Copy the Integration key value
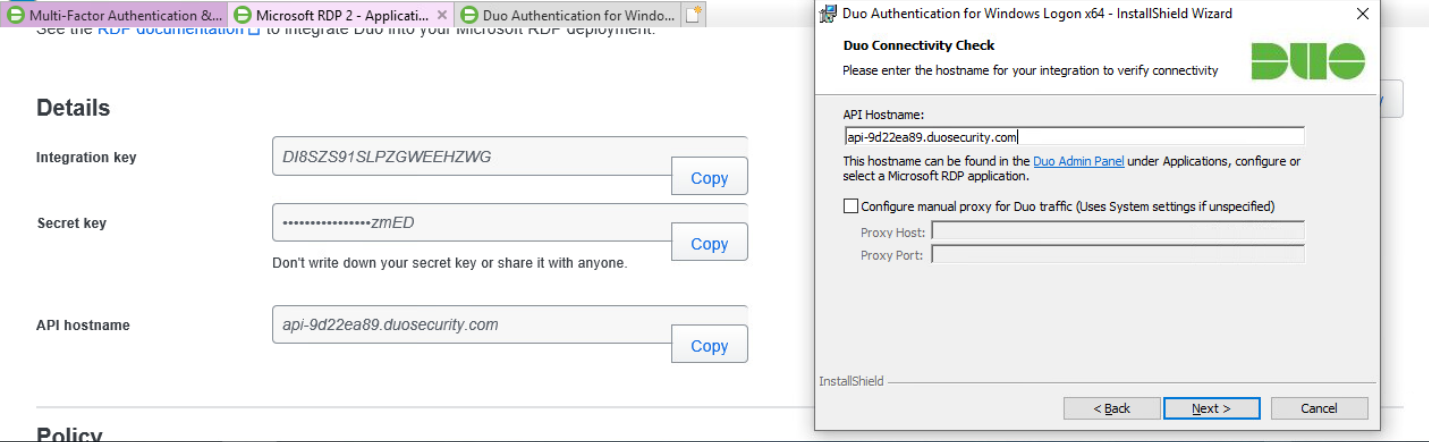This screenshot has height=442, width=1429. [x=709, y=177]
